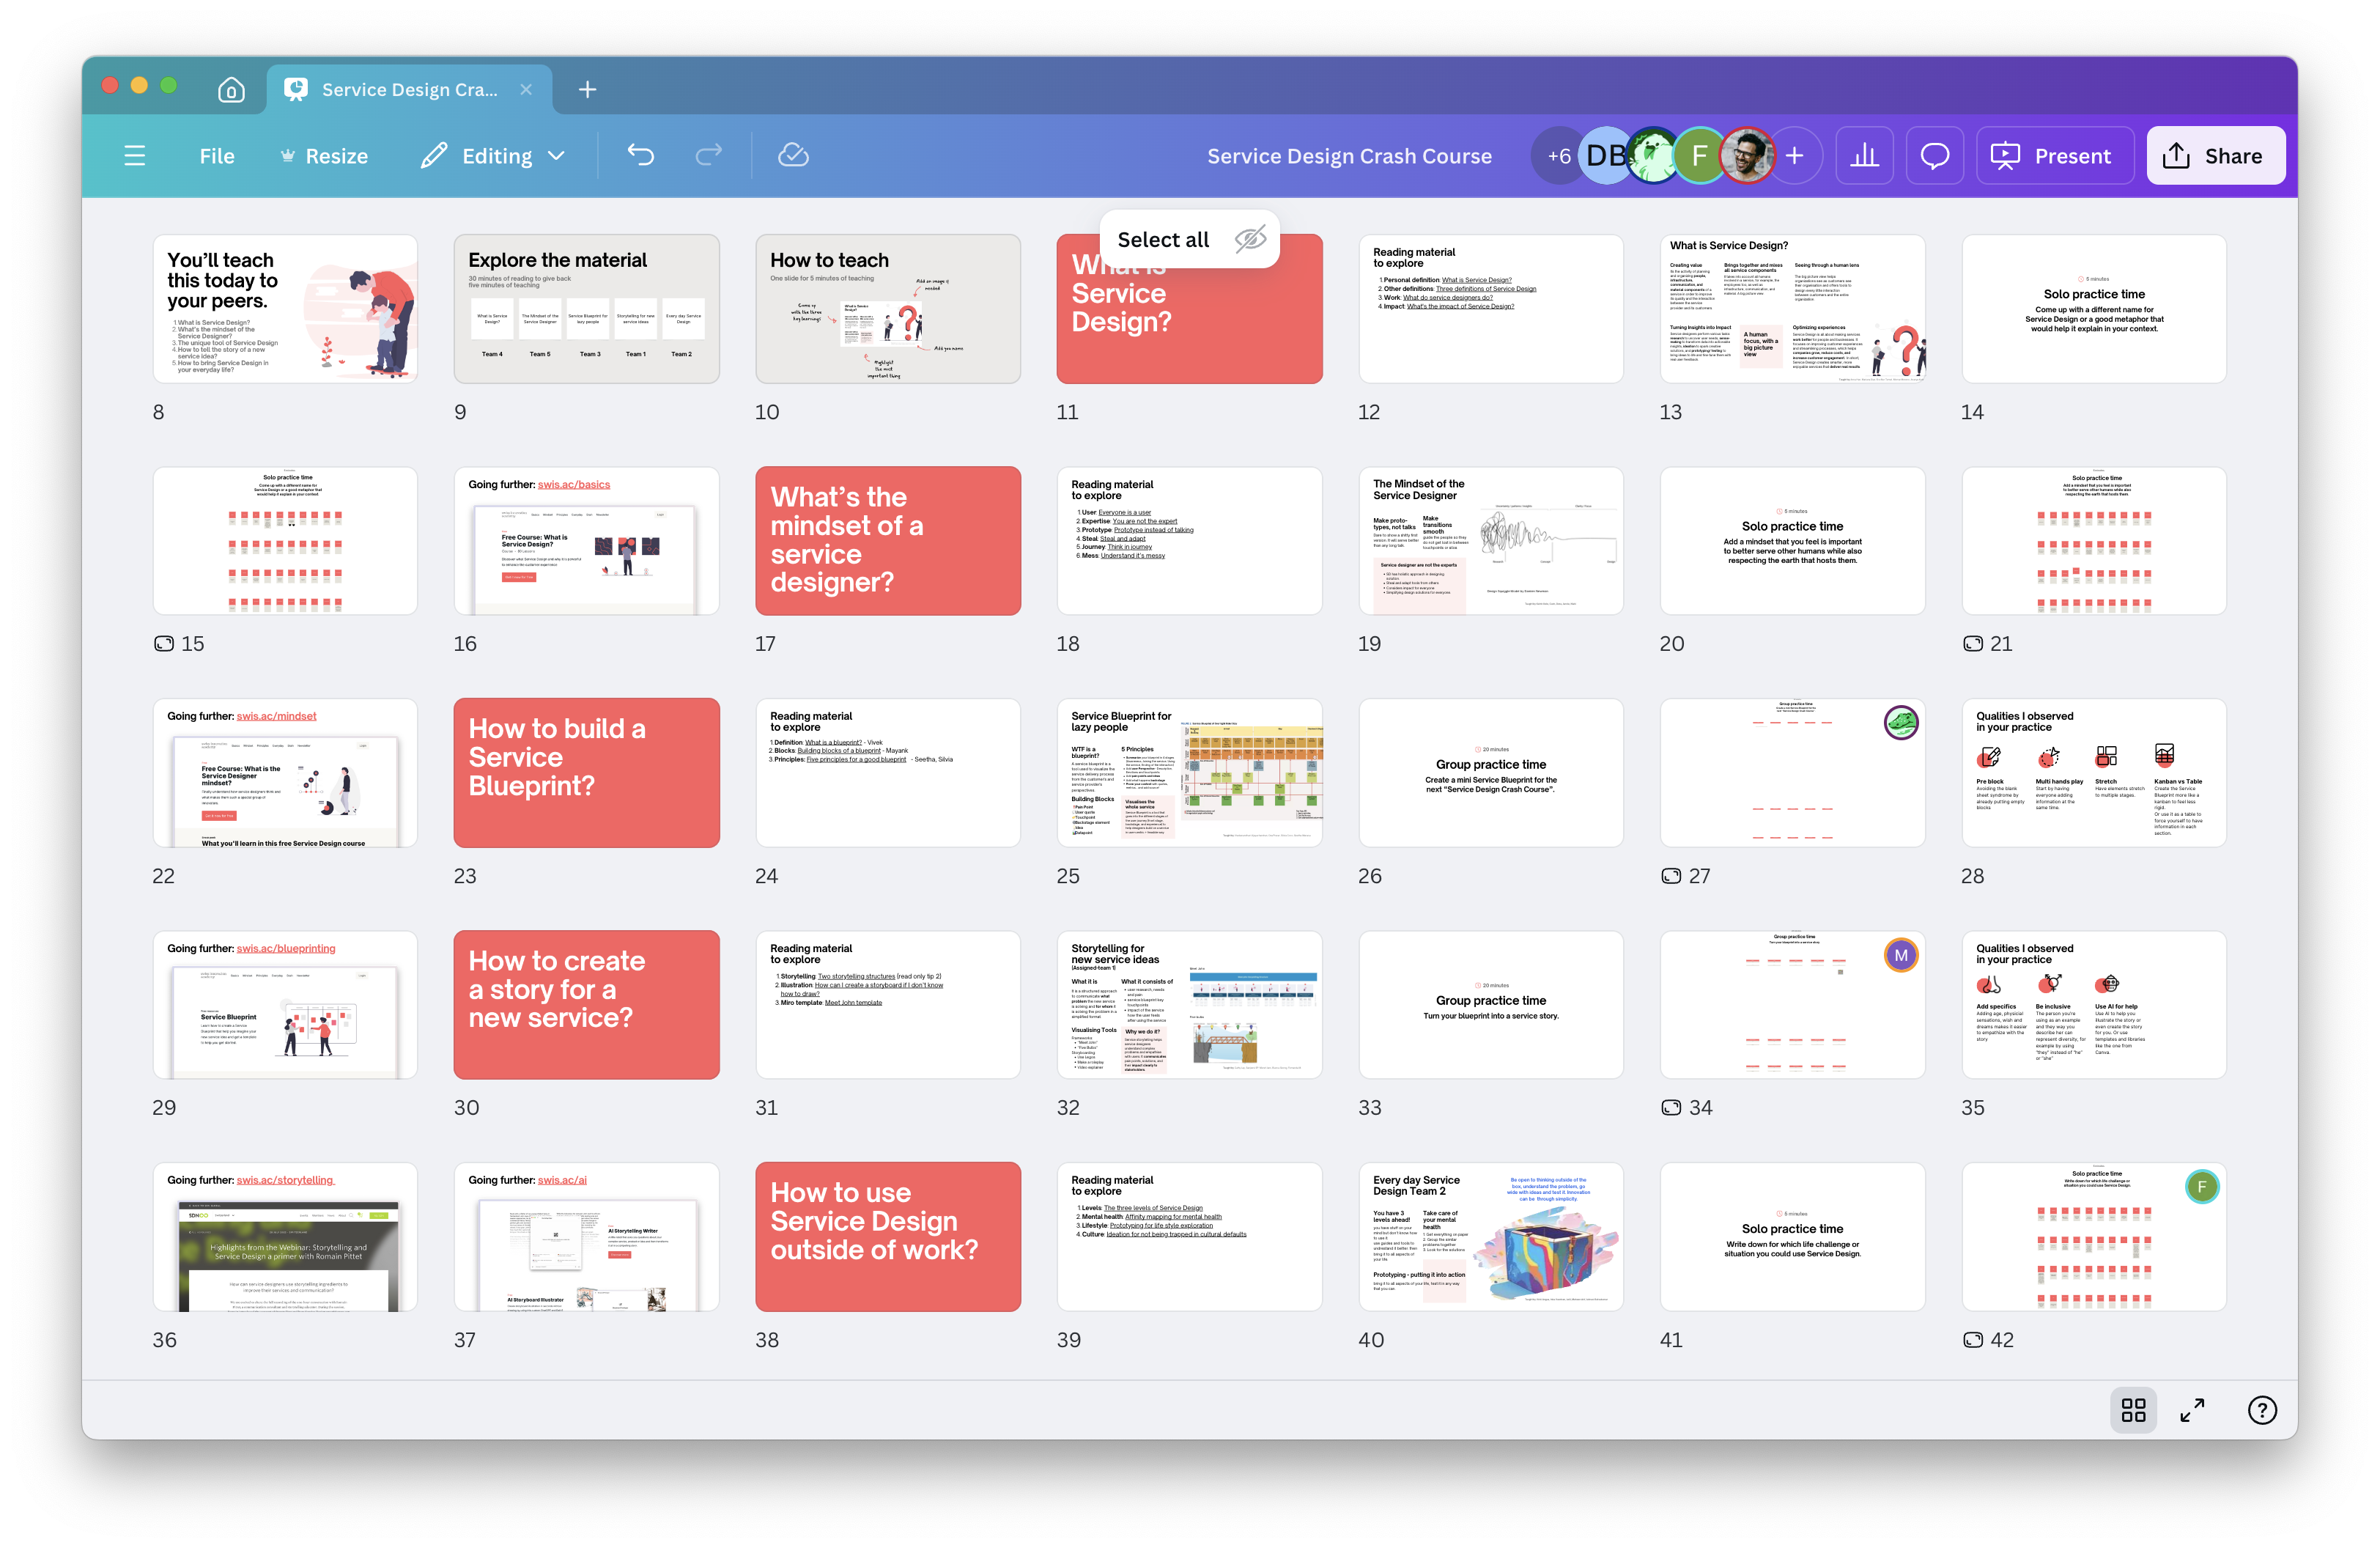Click the undo arrow icon
Screen dimensions: 2380x1548
640,155
